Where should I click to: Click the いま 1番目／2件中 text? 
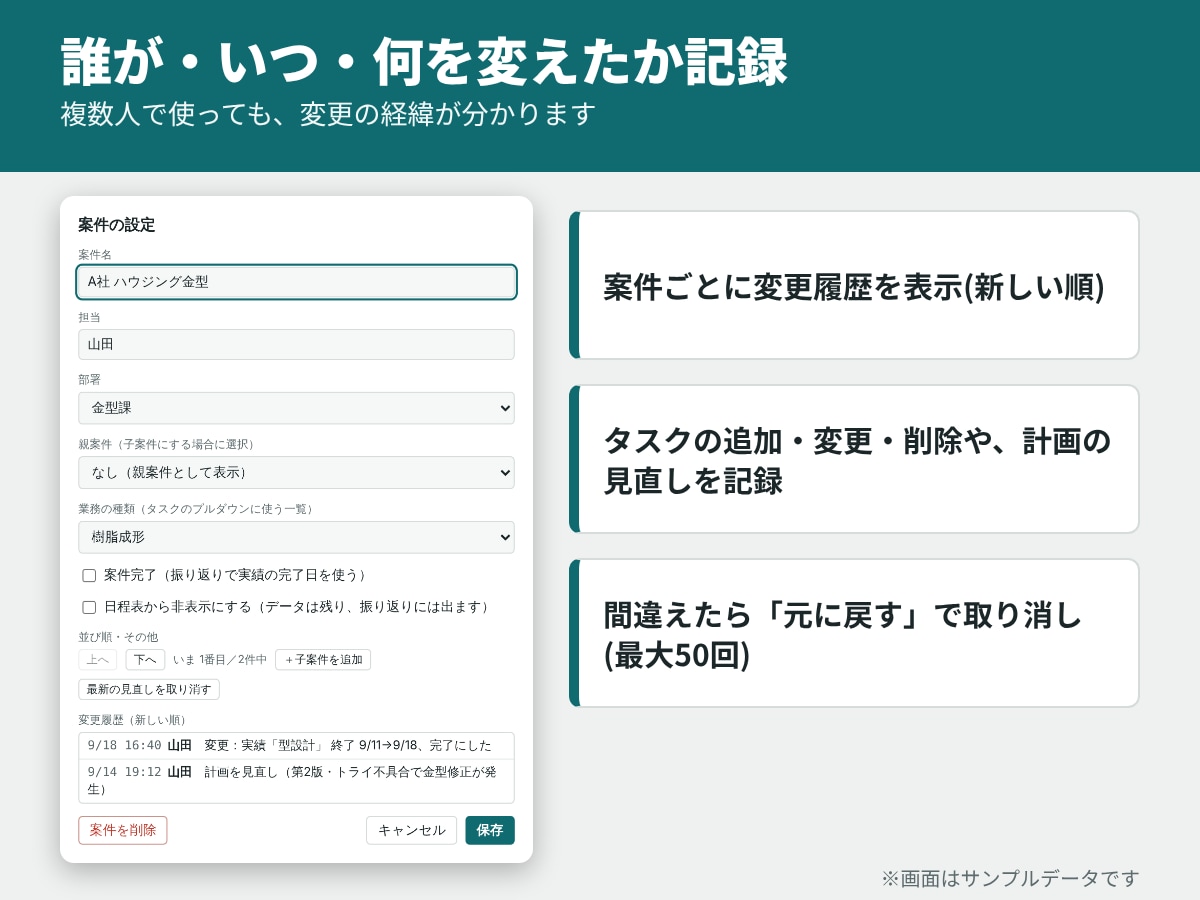(x=220, y=660)
